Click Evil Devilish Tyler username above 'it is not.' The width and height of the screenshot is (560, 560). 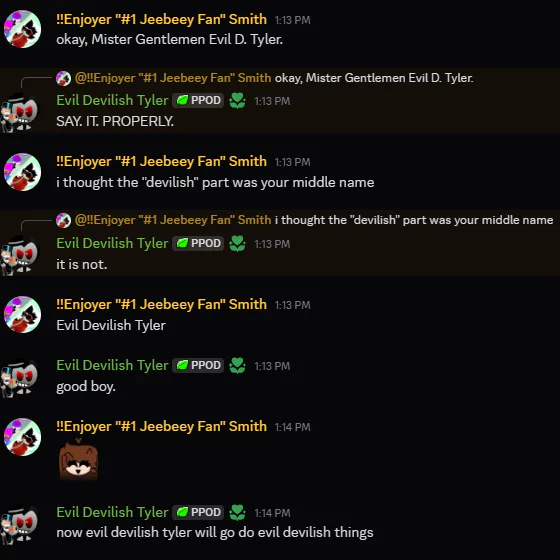112,243
